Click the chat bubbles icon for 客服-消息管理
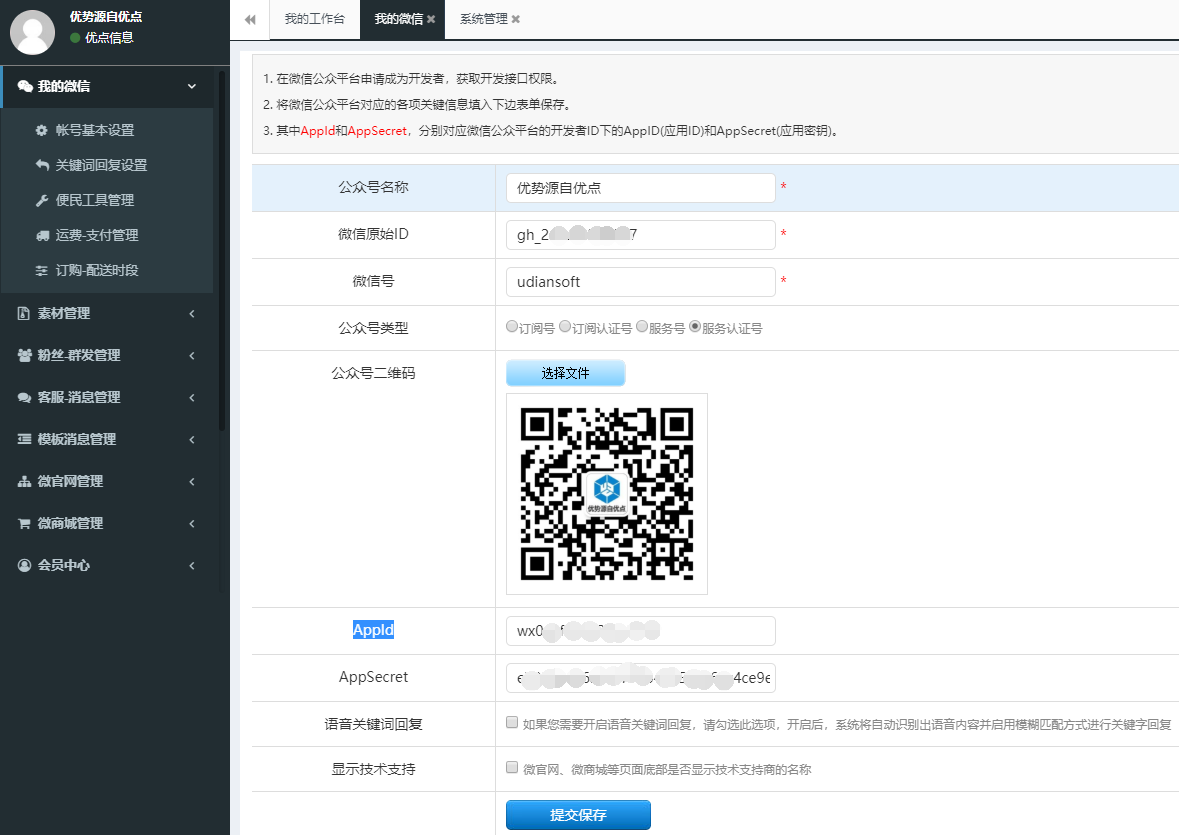The image size is (1179, 835). click(25, 398)
